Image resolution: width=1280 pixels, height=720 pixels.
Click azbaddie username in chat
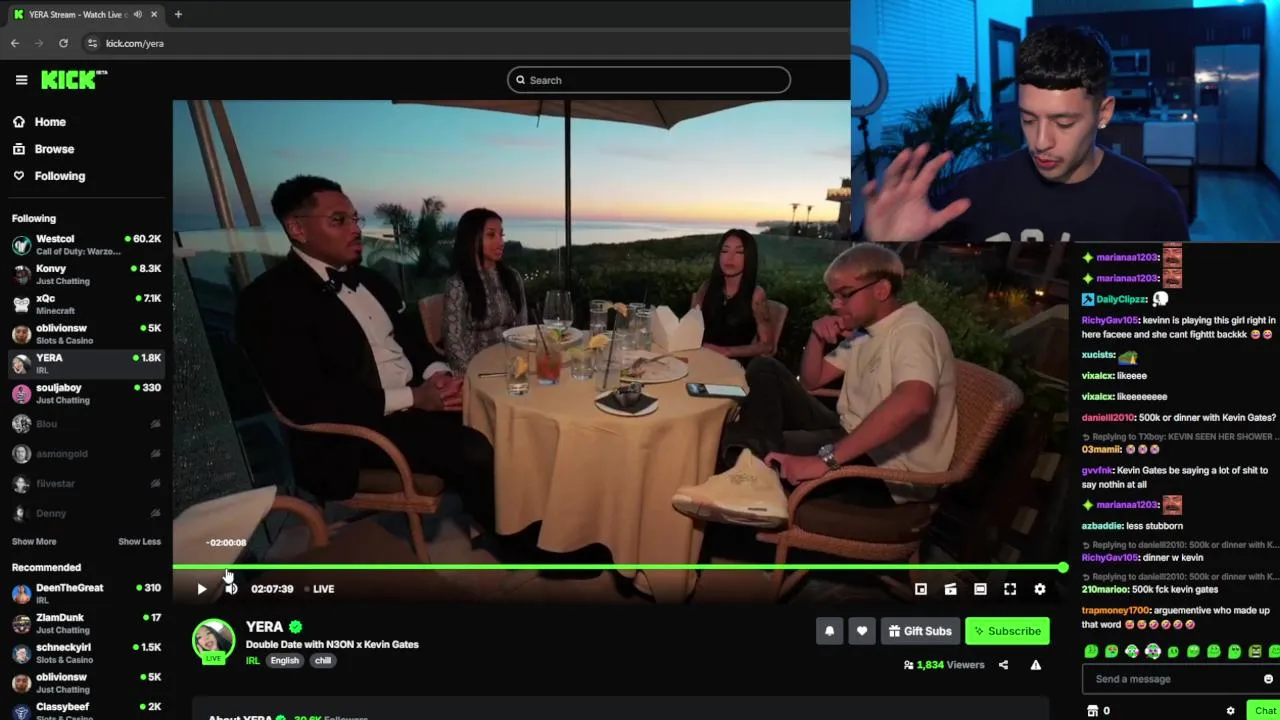(x=1102, y=526)
